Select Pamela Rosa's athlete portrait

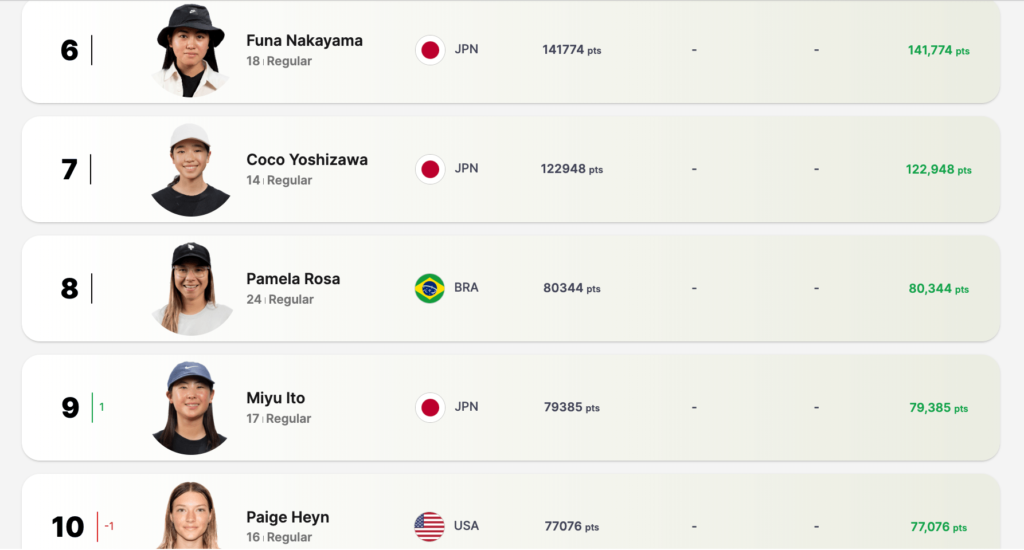191,289
